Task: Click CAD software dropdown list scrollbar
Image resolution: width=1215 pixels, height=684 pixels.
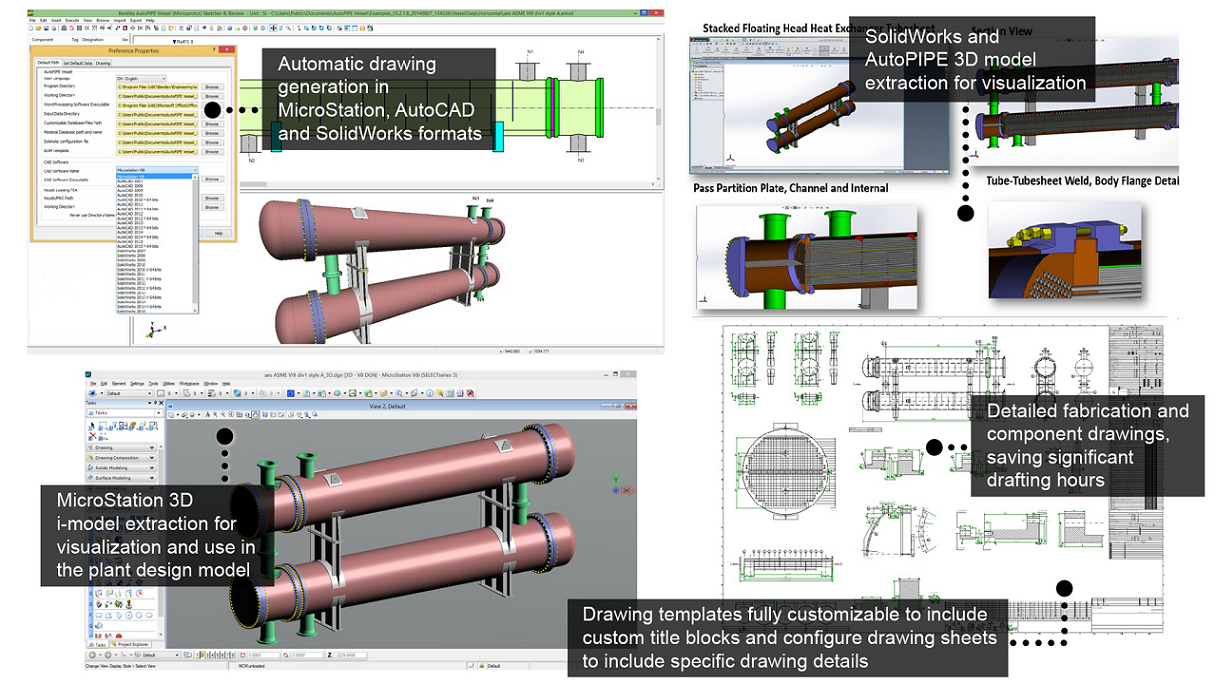Action: pyautogui.click(x=195, y=244)
